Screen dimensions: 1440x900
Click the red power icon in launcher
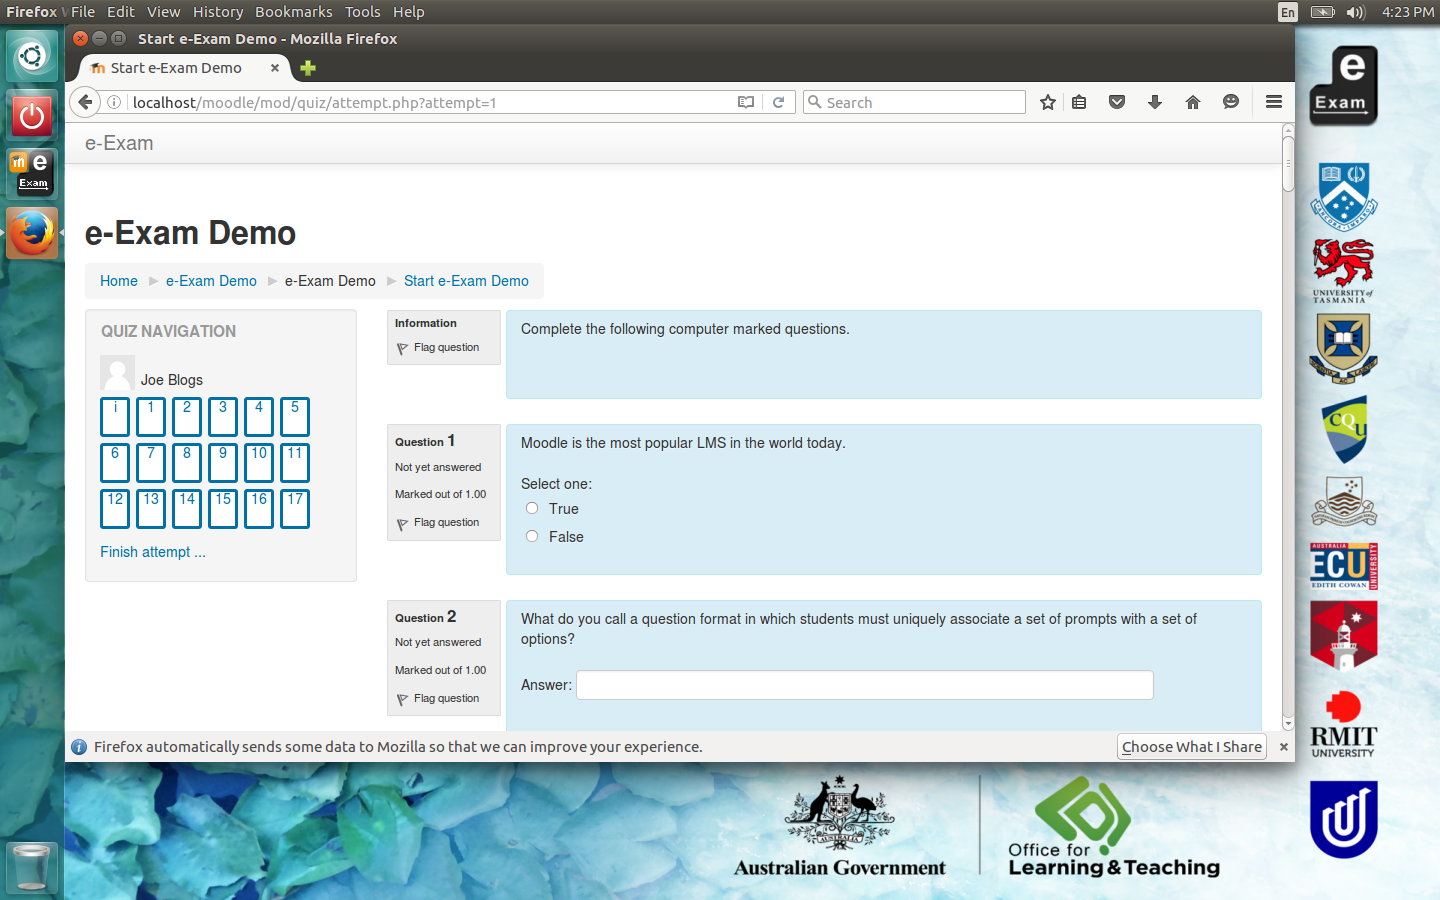click(x=32, y=116)
